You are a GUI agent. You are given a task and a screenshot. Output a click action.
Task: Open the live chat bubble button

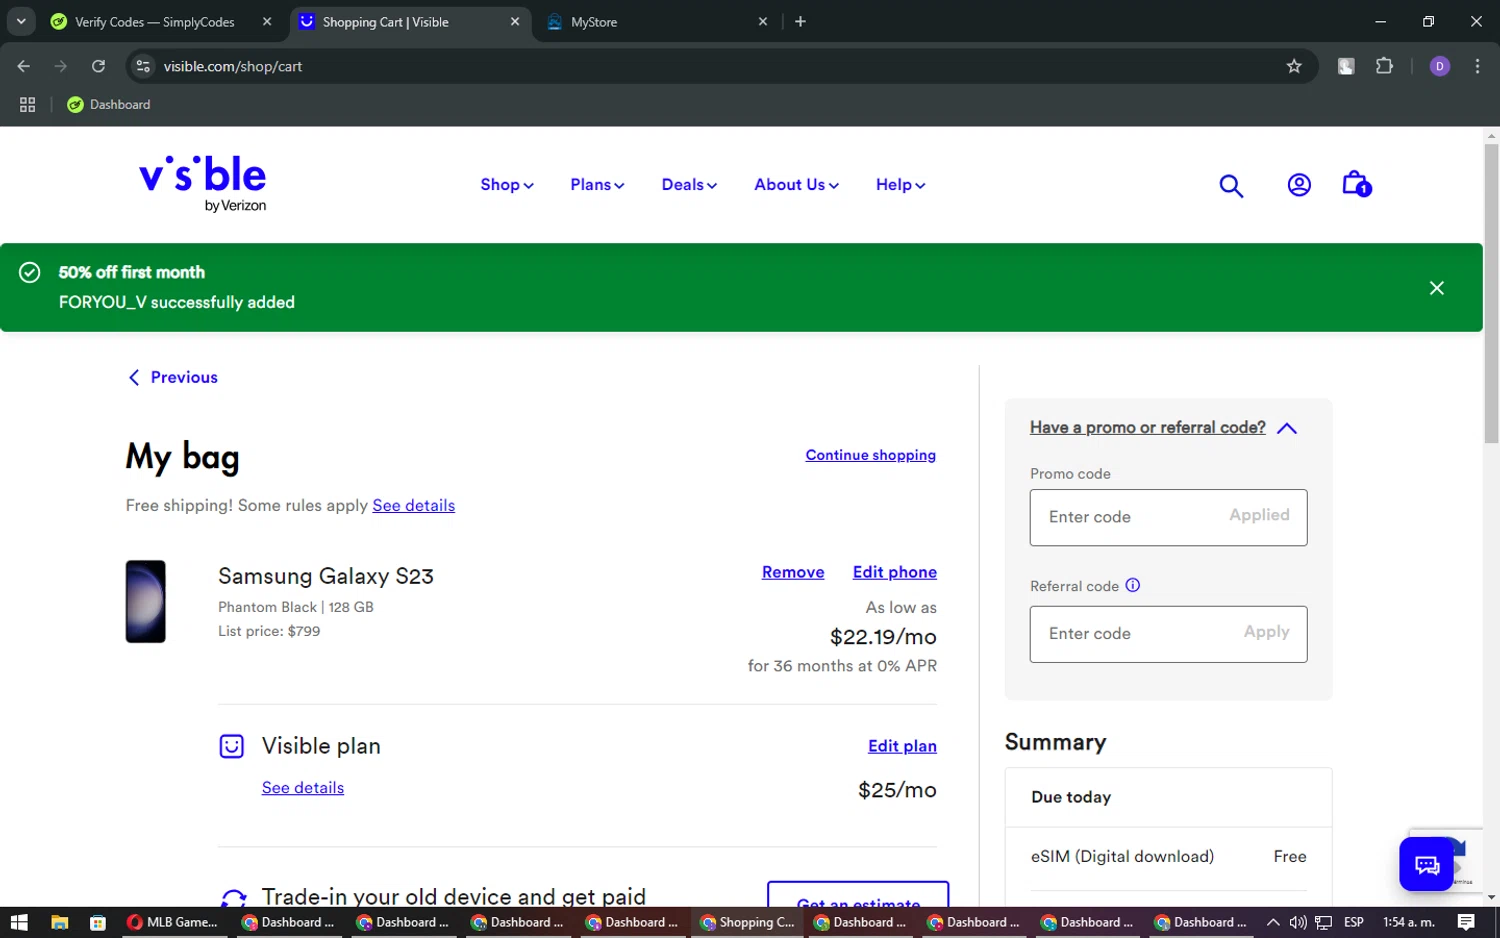tap(1426, 864)
